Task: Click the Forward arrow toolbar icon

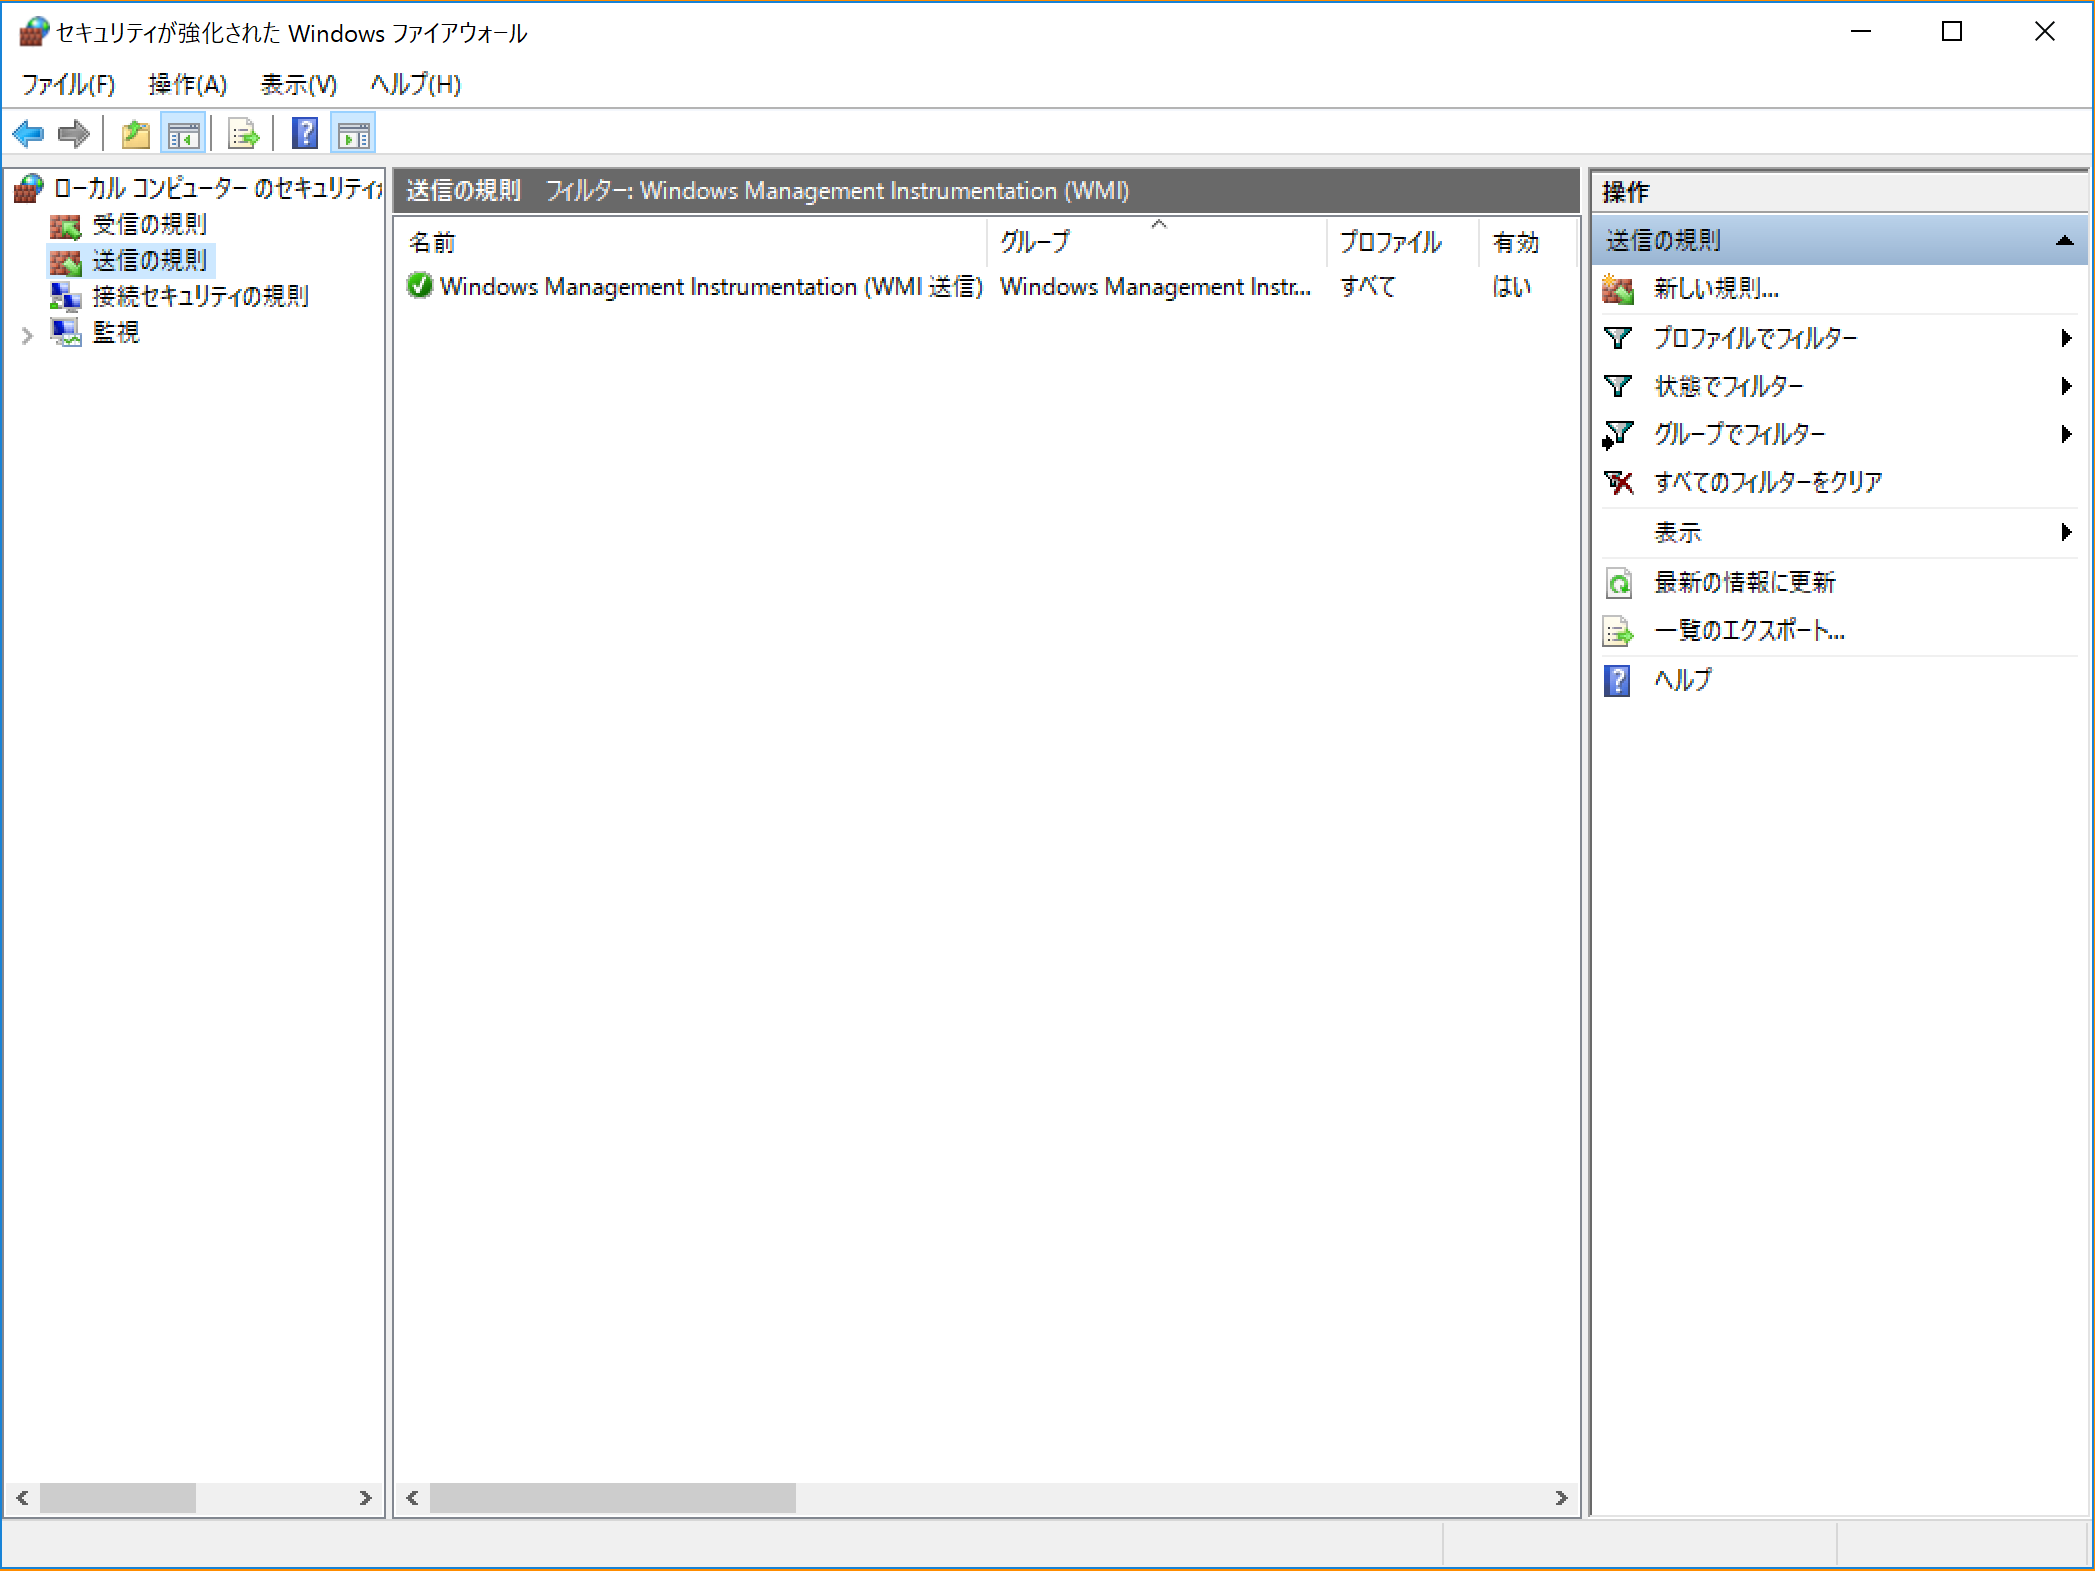Action: pyautogui.click(x=74, y=133)
